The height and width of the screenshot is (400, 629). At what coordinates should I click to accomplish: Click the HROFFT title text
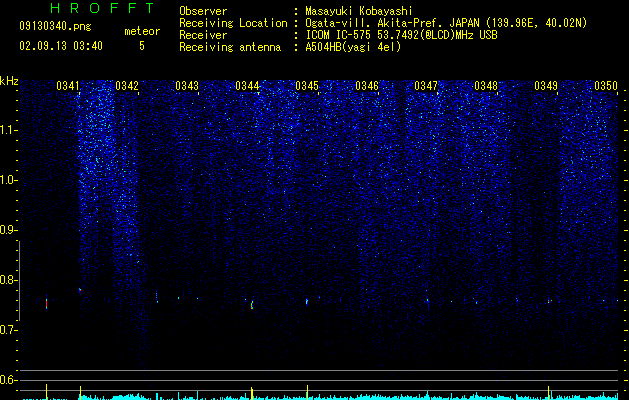102,8
